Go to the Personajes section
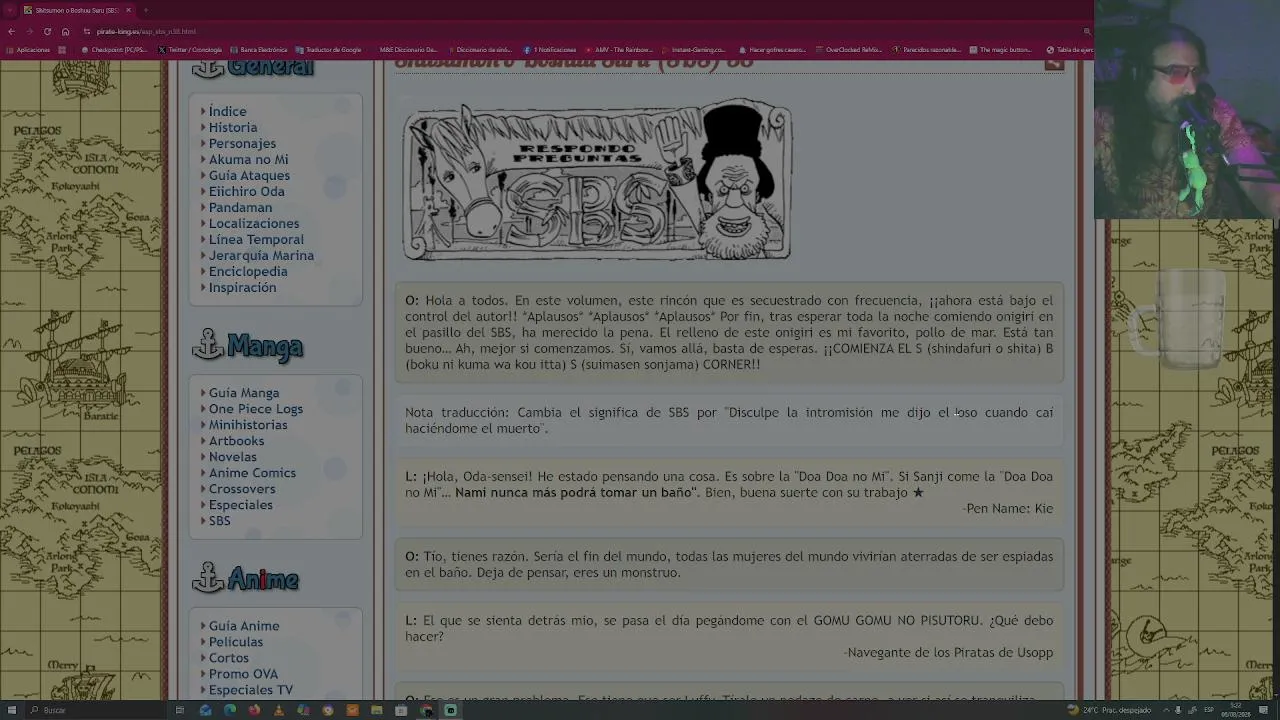 242,143
